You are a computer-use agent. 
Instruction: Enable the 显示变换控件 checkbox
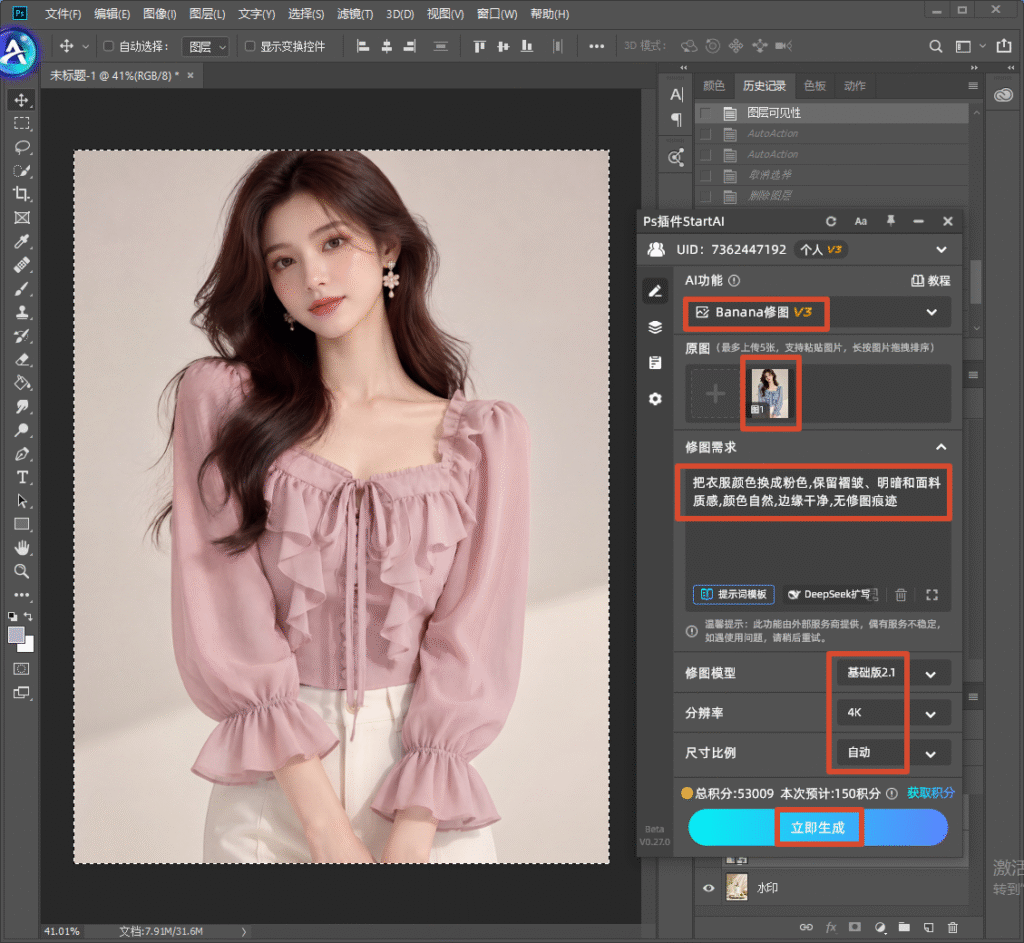[249, 46]
